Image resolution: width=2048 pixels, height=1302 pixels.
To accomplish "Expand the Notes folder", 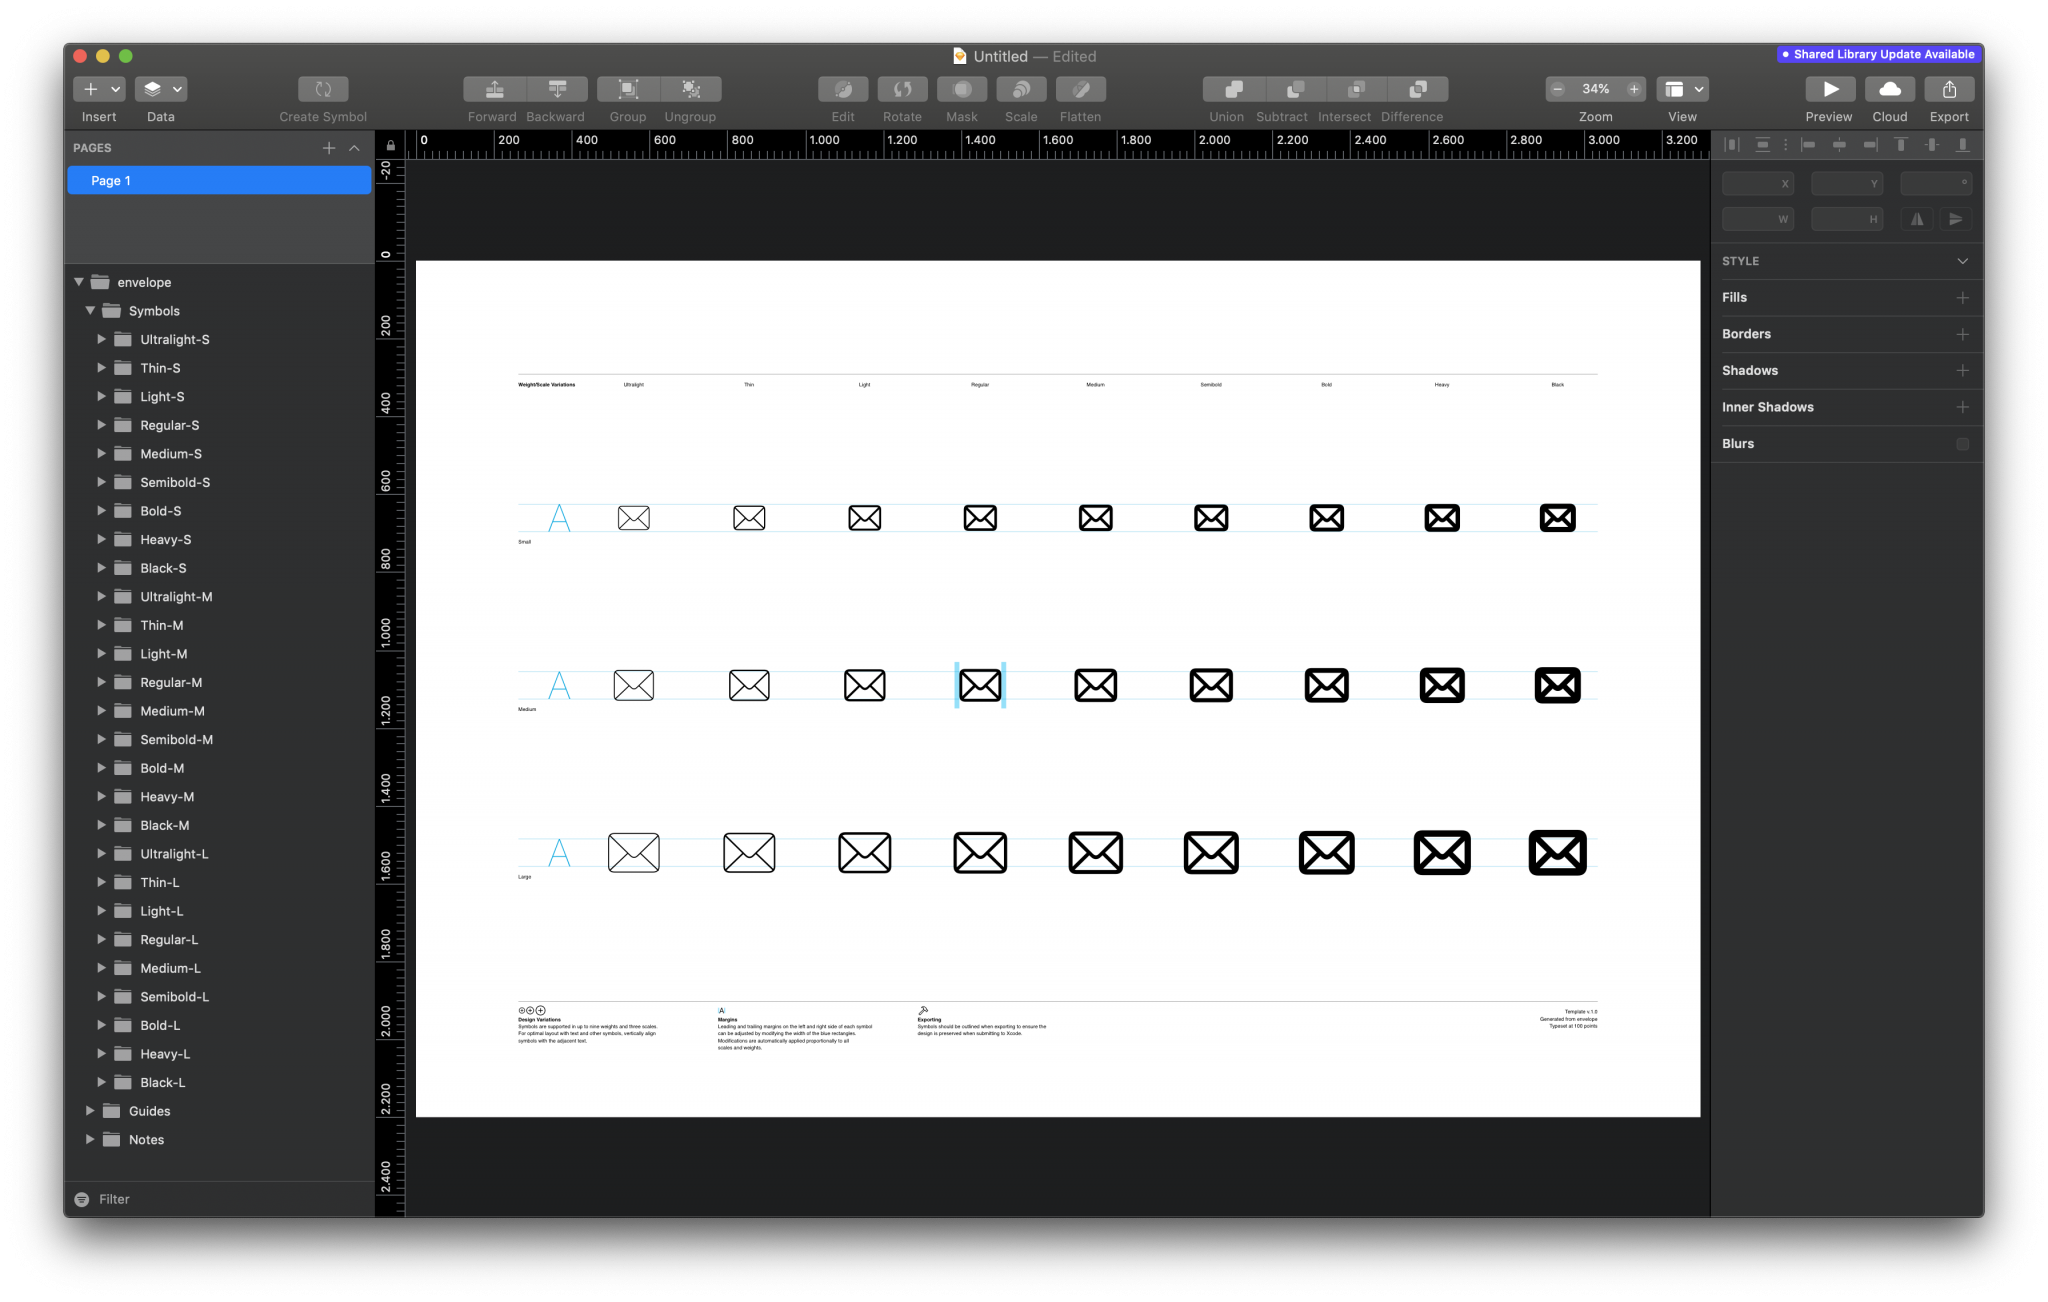I will click(x=90, y=1139).
